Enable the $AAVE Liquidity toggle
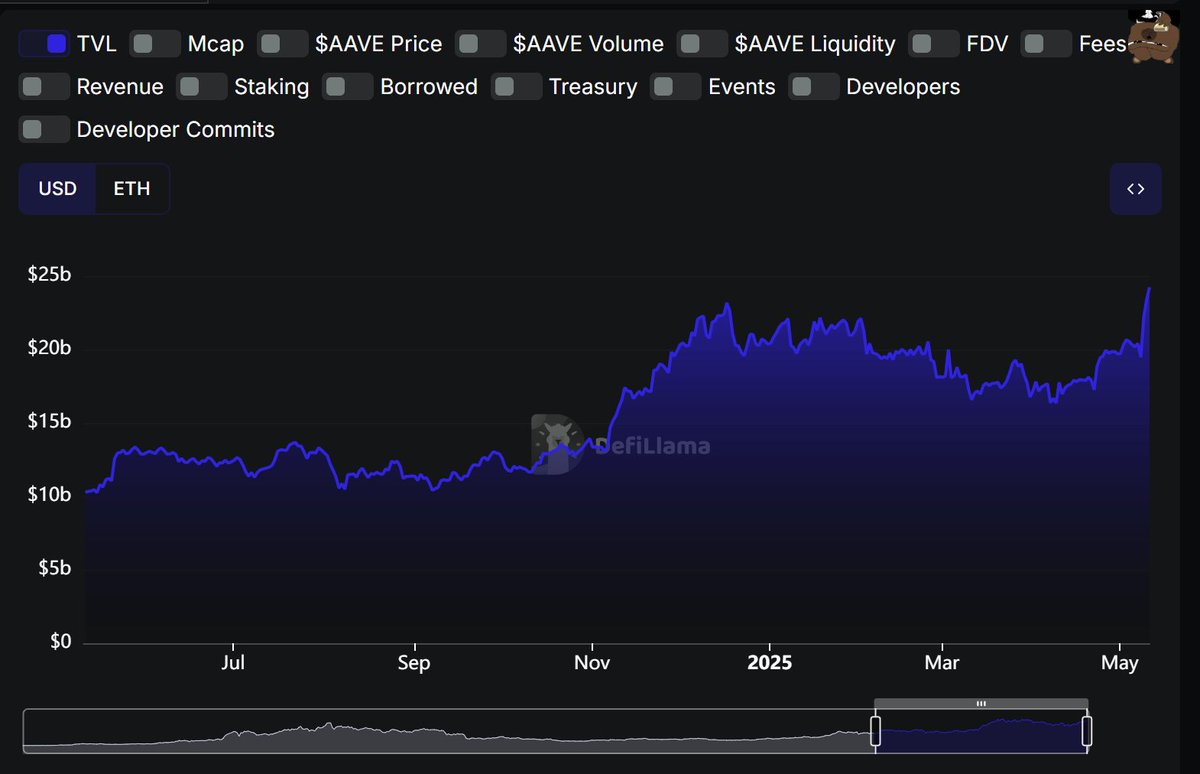Image resolution: width=1200 pixels, height=774 pixels. click(702, 43)
